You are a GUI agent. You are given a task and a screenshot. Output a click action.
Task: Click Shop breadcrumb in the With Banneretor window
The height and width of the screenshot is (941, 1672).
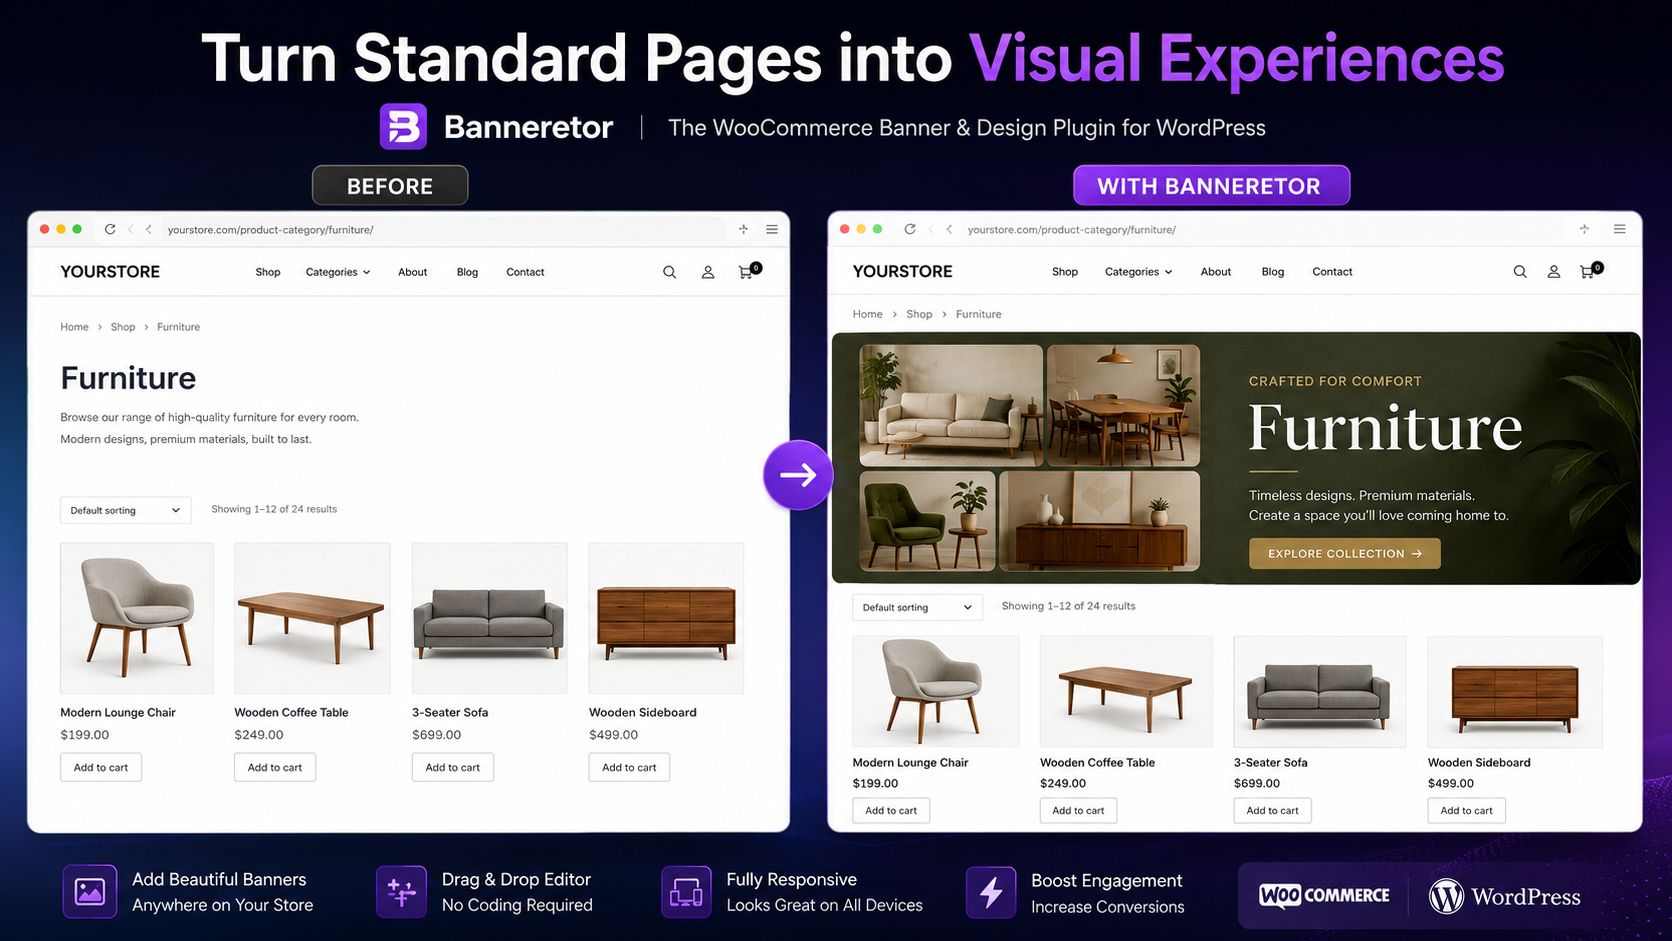coord(919,314)
